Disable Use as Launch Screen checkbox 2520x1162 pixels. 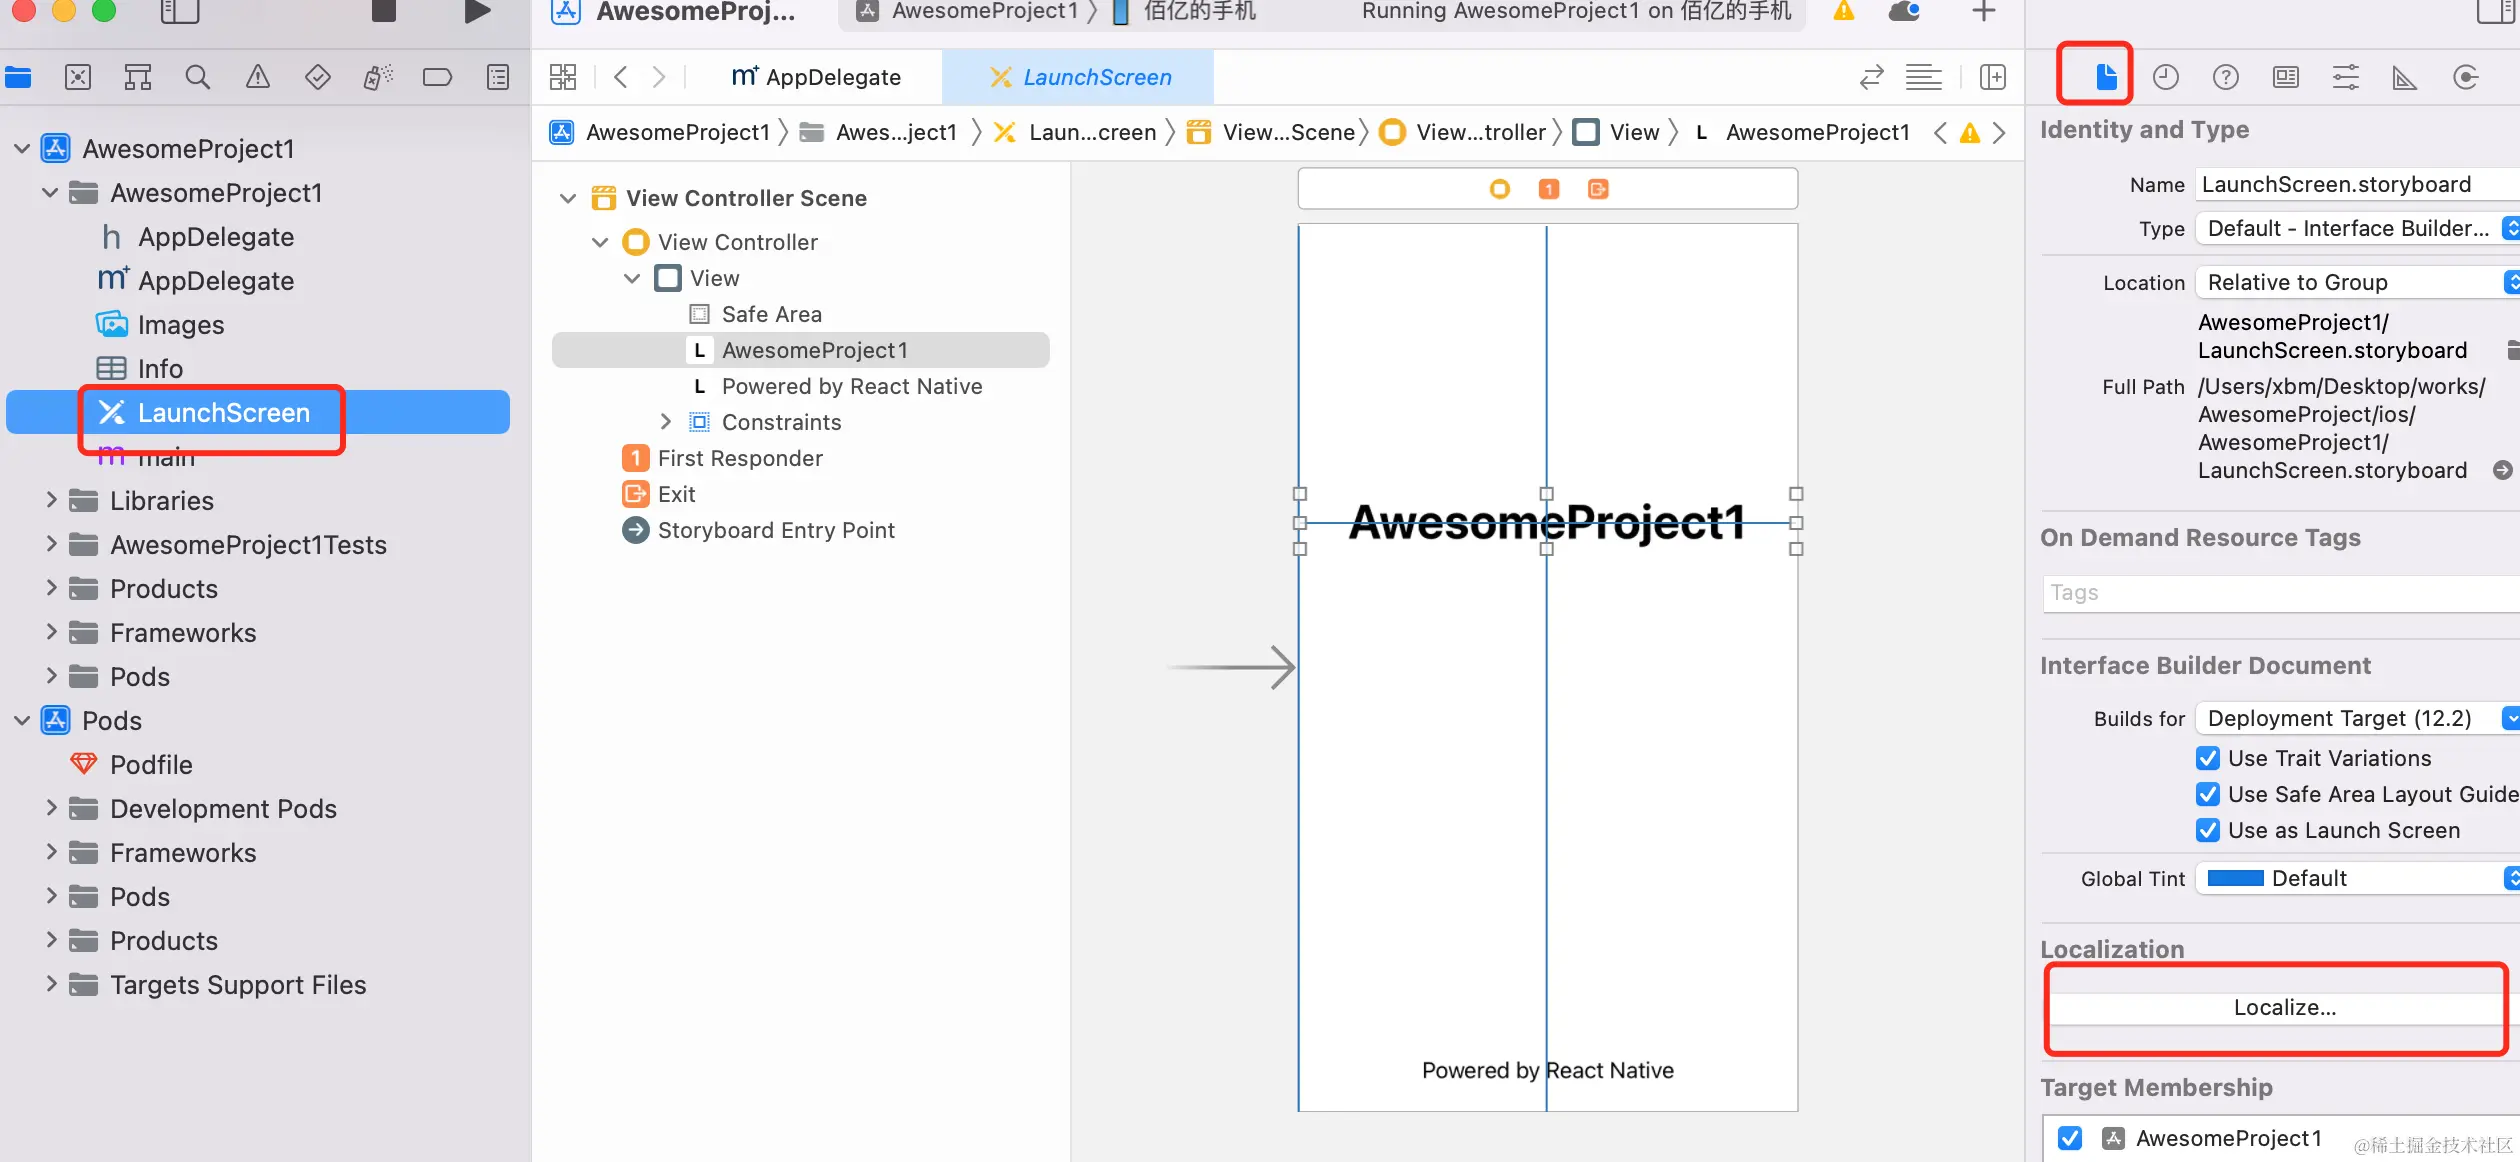tap(2208, 830)
